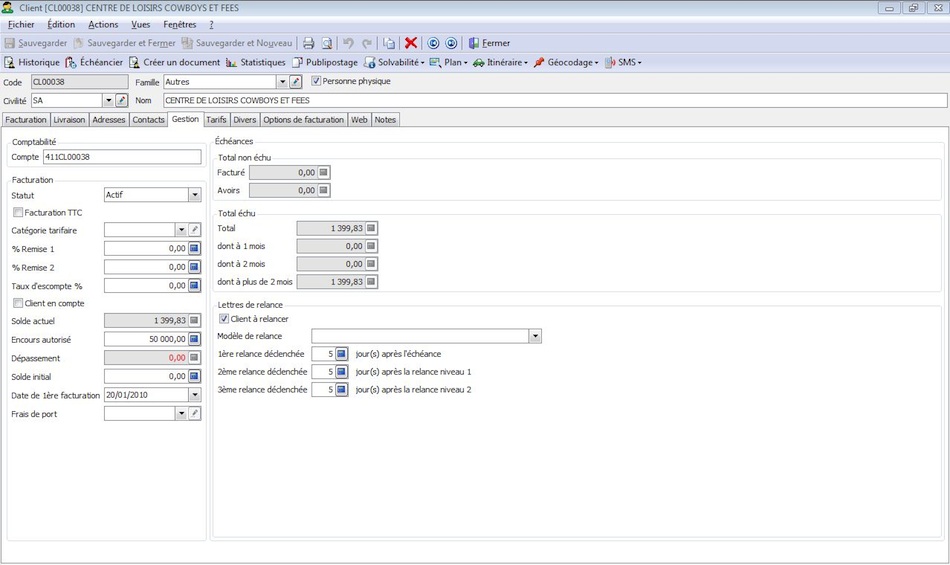This screenshot has width=950, height=565.
Task: Switch to the Contacts tab
Action: click(x=148, y=120)
